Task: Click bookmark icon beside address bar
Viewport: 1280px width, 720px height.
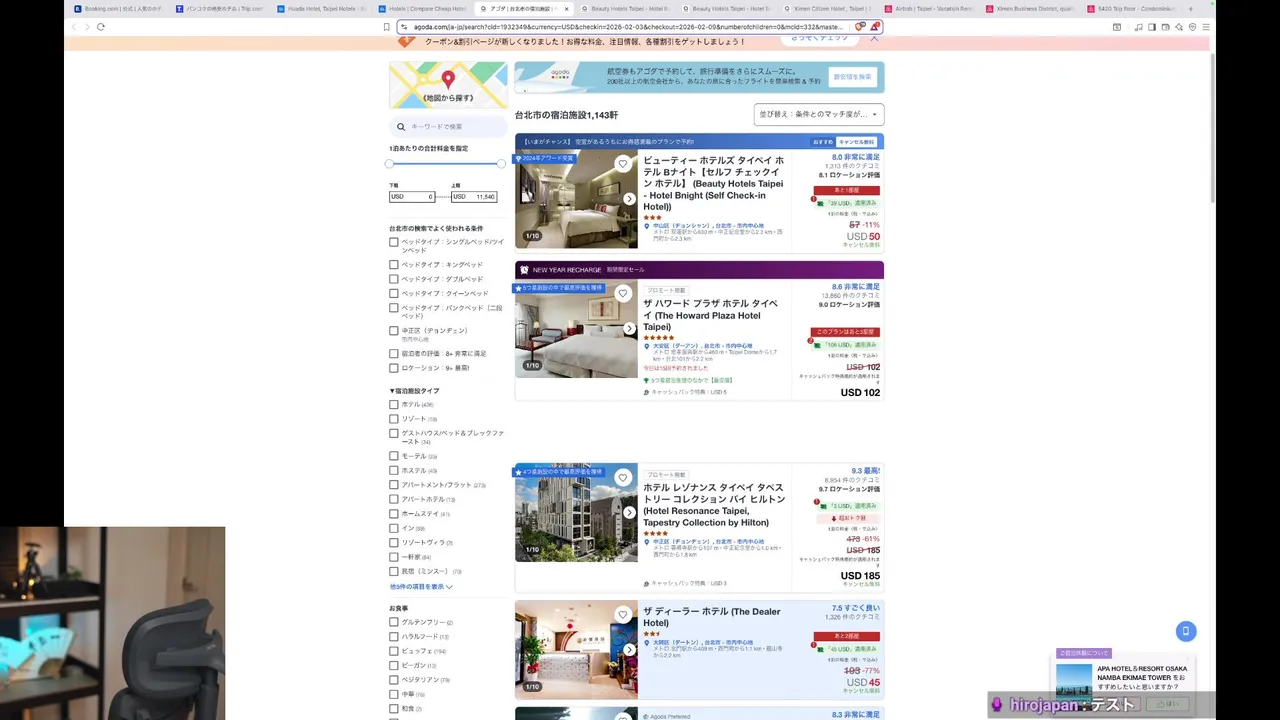Action: point(387,27)
